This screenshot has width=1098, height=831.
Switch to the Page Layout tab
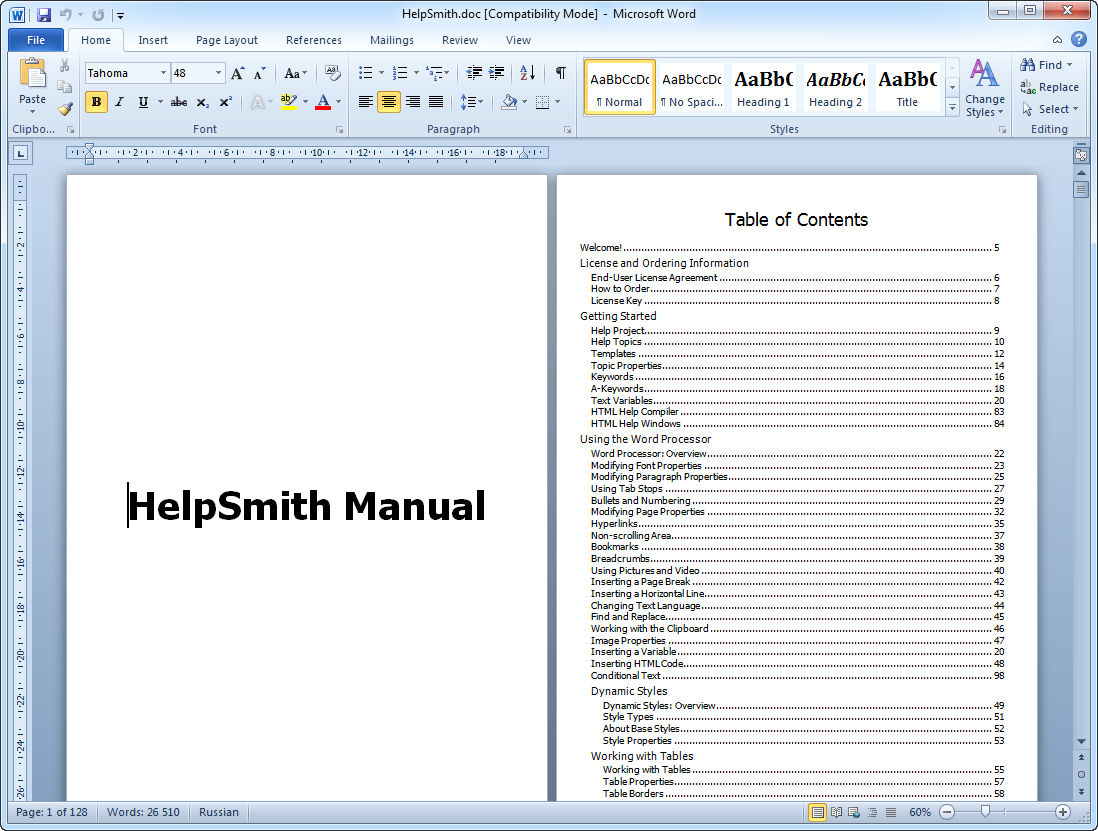click(x=226, y=40)
